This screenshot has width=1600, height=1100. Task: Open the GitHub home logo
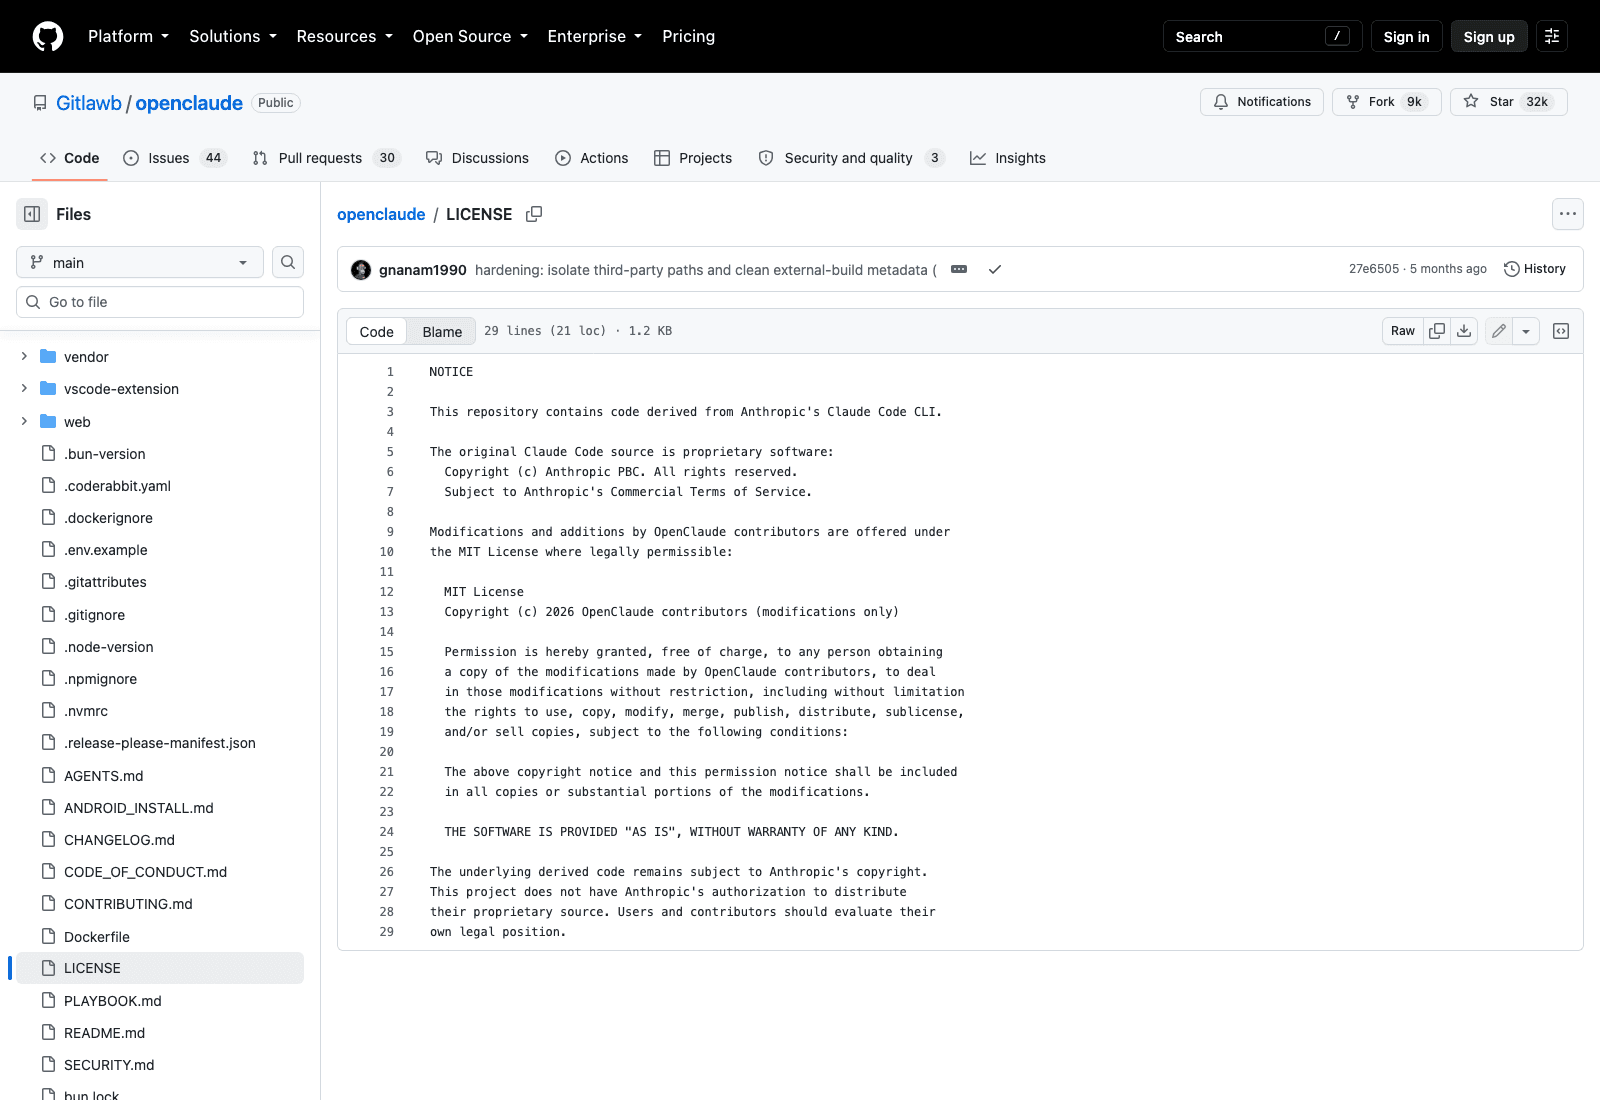tap(48, 36)
